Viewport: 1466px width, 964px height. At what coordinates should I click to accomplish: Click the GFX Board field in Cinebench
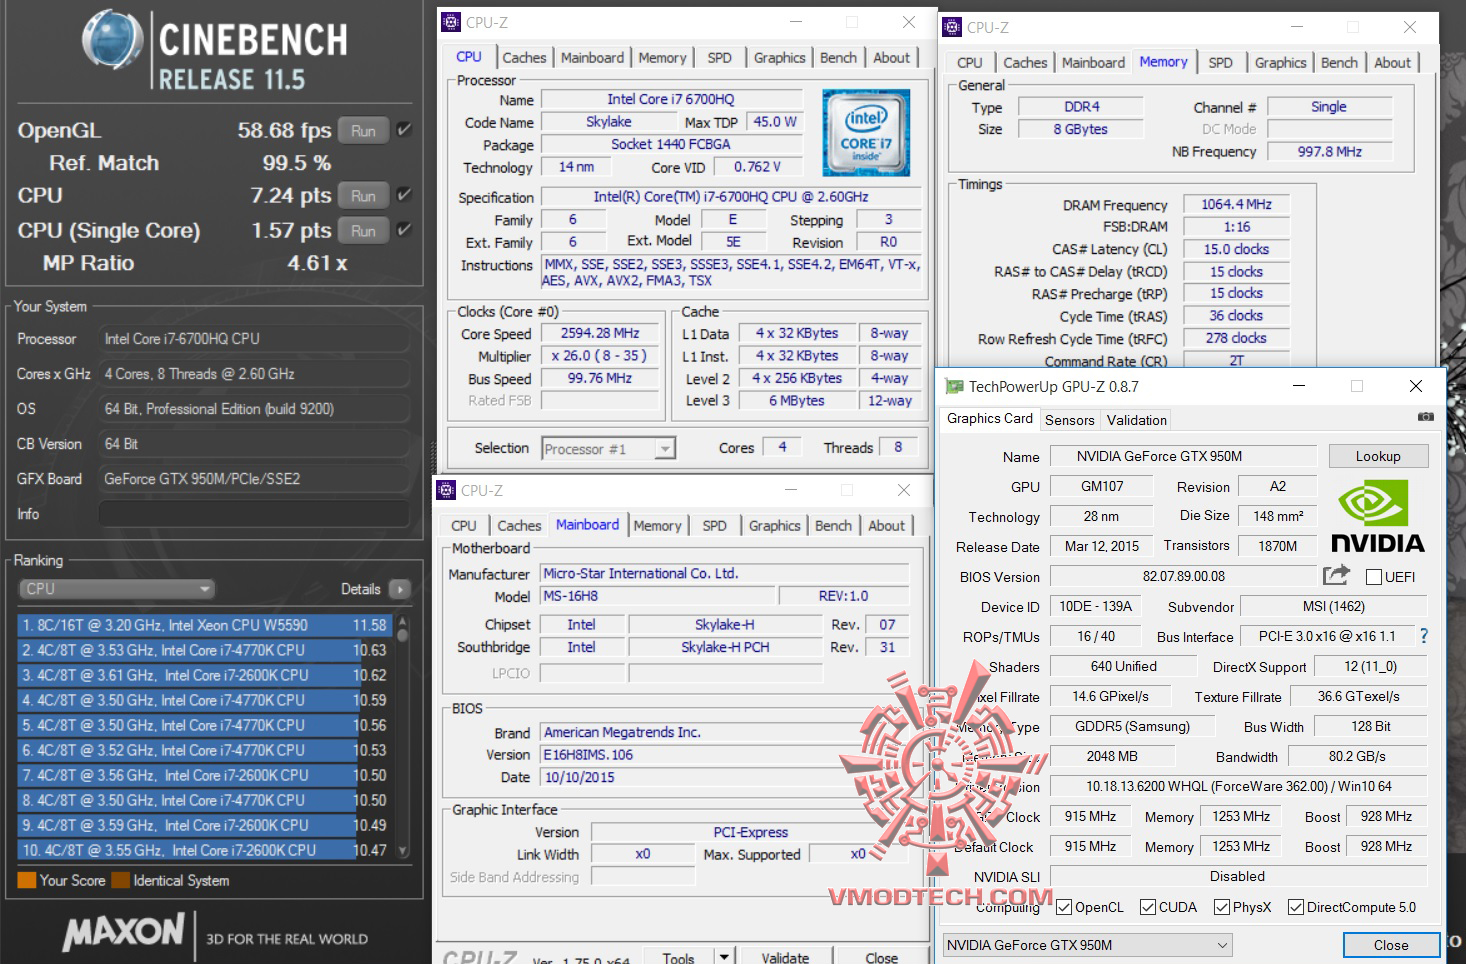tap(254, 479)
